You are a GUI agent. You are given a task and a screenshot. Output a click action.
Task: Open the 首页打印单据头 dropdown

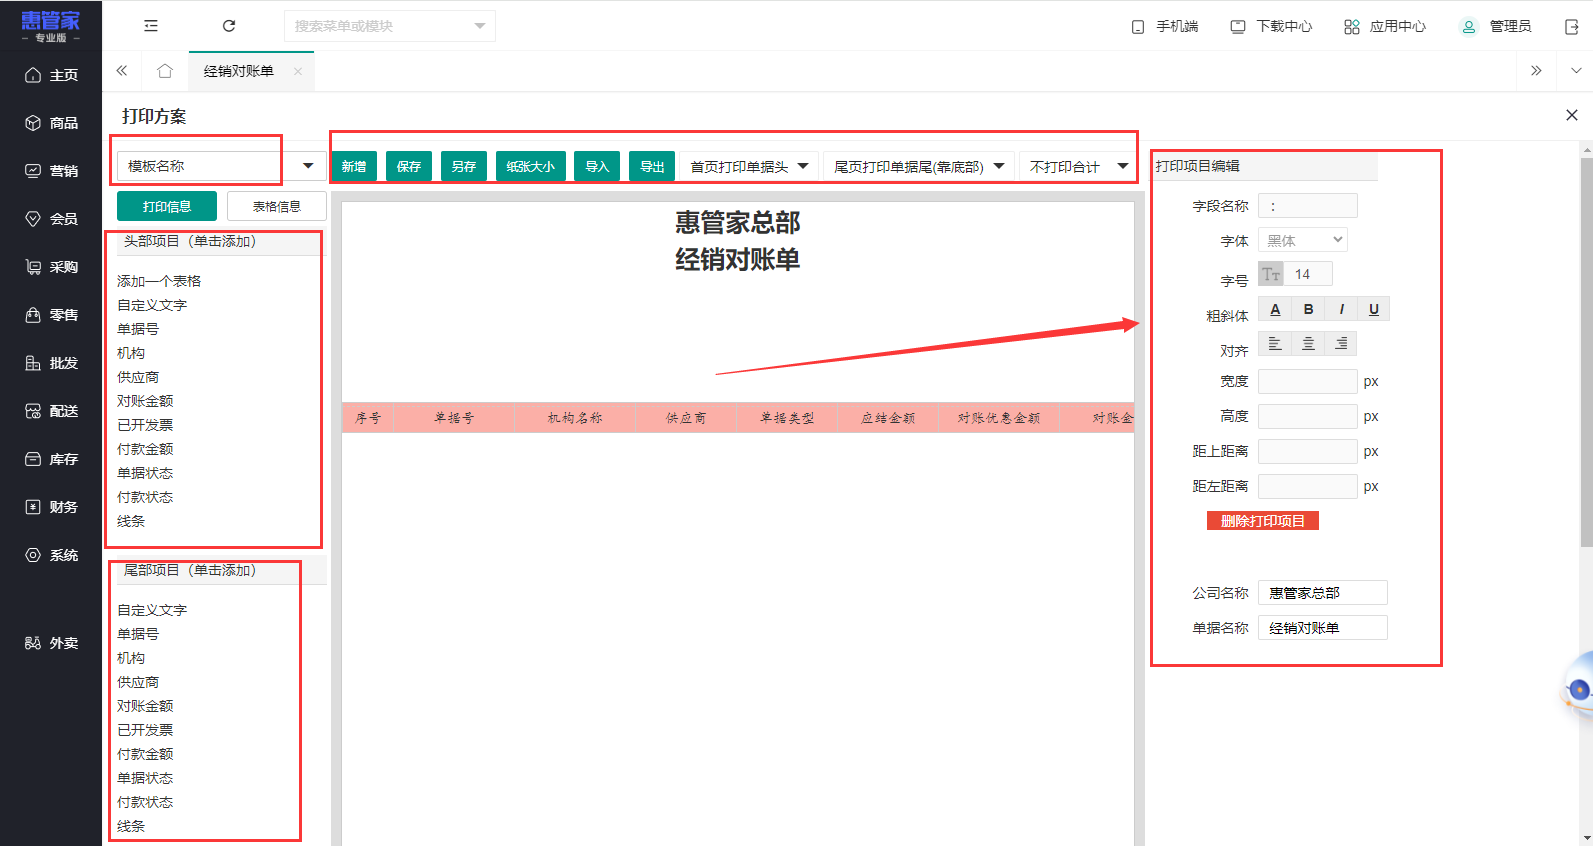(749, 166)
